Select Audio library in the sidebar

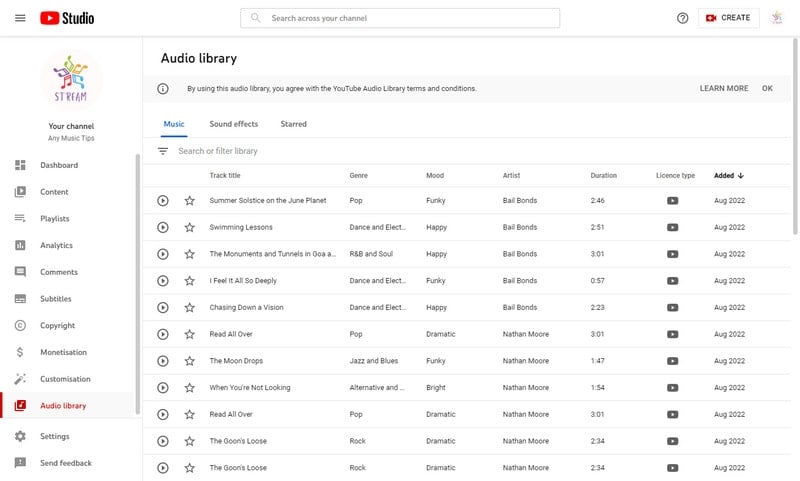(66, 406)
